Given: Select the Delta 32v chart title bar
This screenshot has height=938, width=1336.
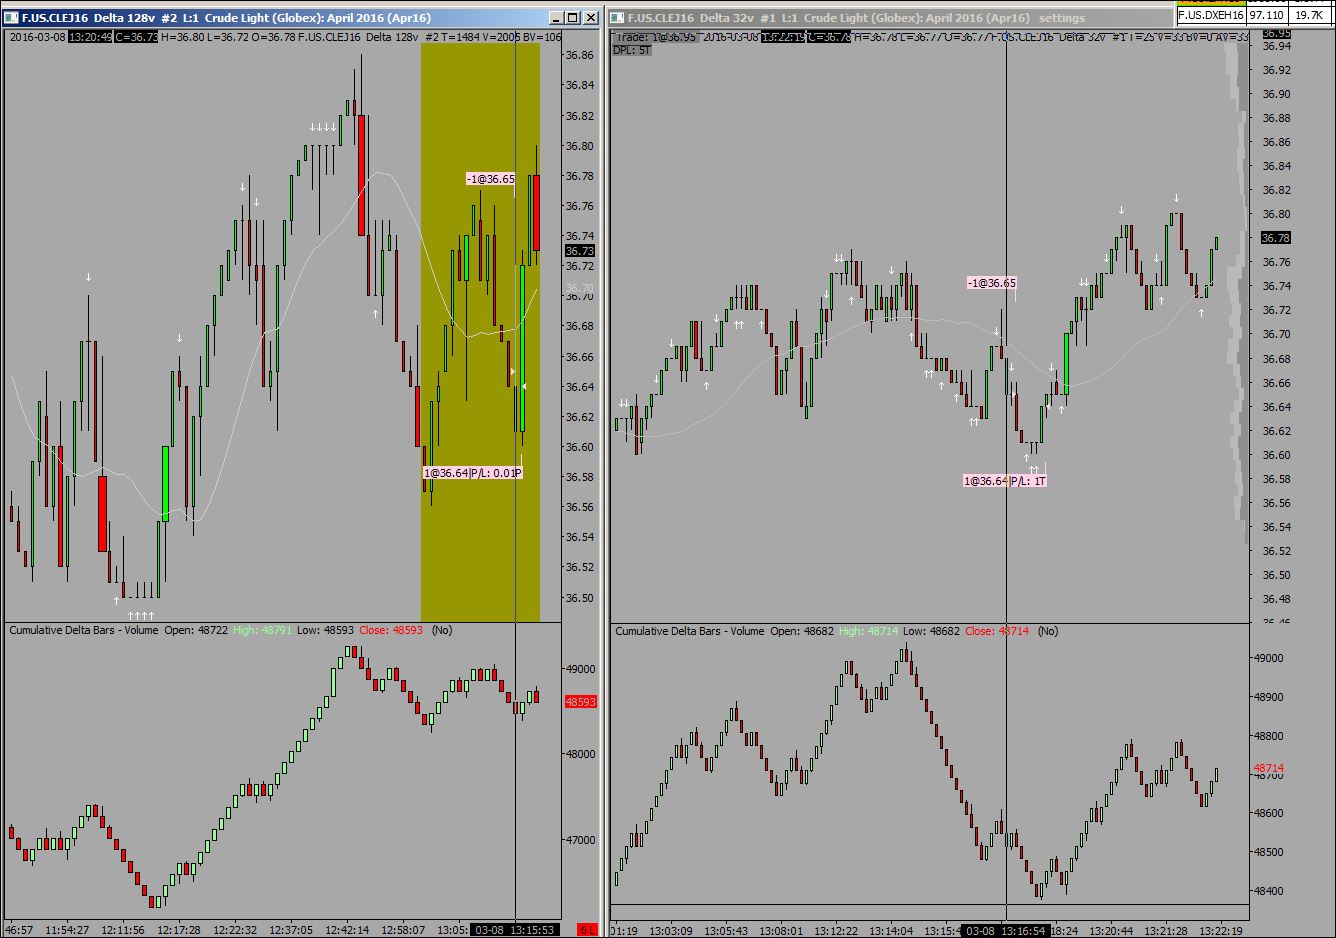Looking at the screenshot, I should (x=890, y=18).
